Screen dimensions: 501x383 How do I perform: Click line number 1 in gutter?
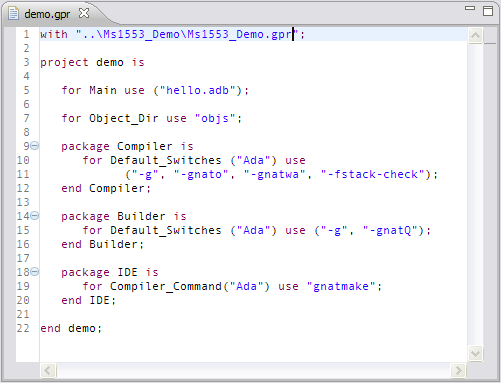[26, 34]
